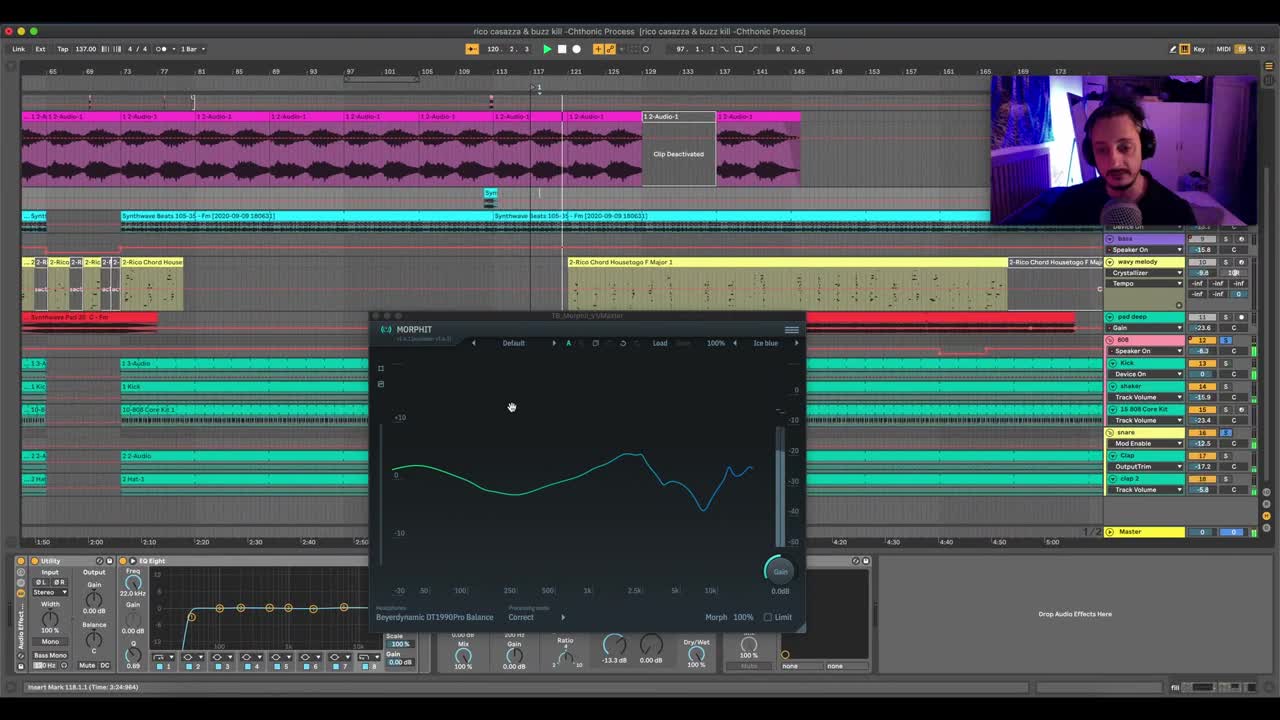Open MORPHIT hamburger menu
The height and width of the screenshot is (720, 1280).
pos(791,330)
